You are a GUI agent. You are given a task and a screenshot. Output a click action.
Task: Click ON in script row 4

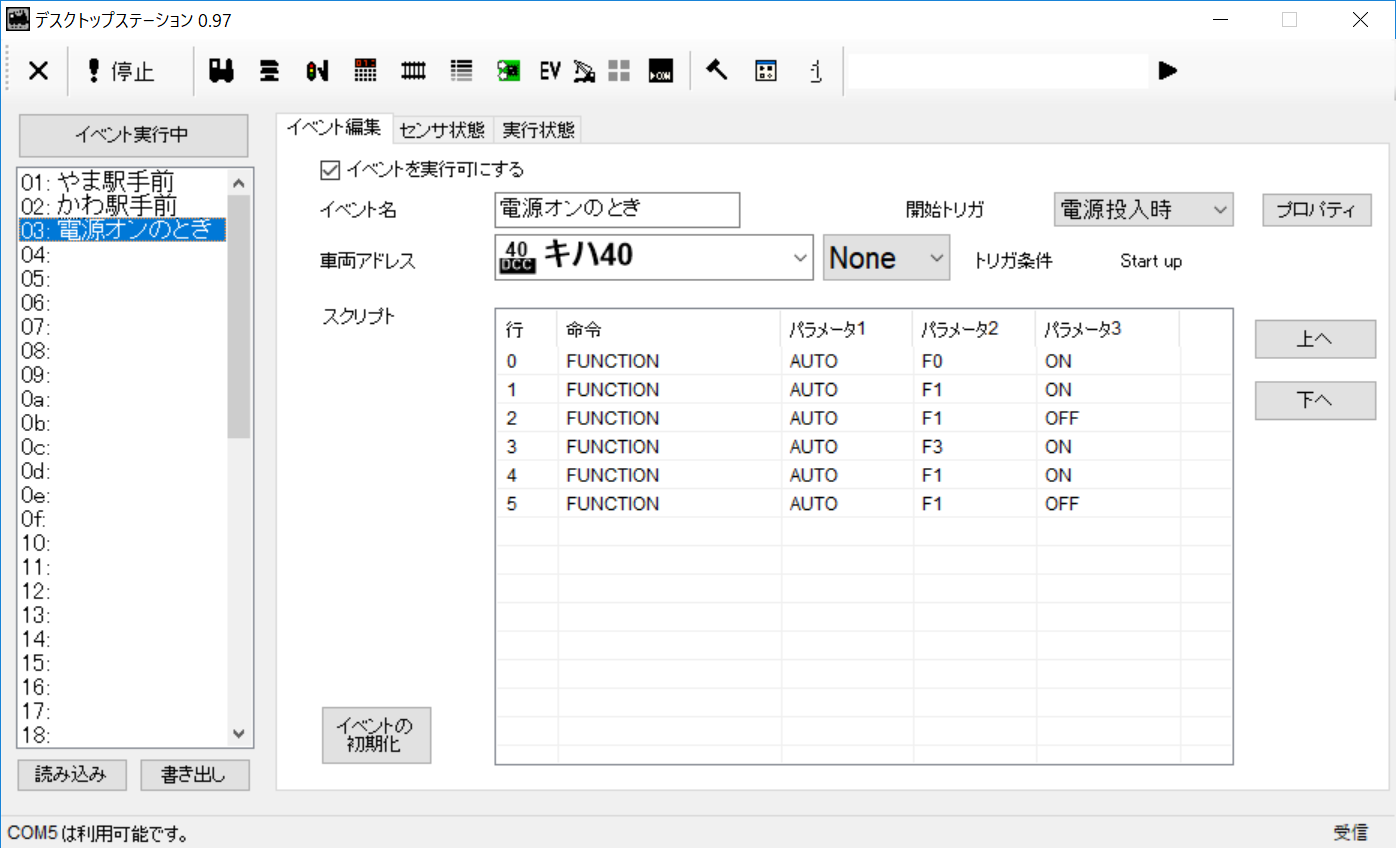[1058, 475]
